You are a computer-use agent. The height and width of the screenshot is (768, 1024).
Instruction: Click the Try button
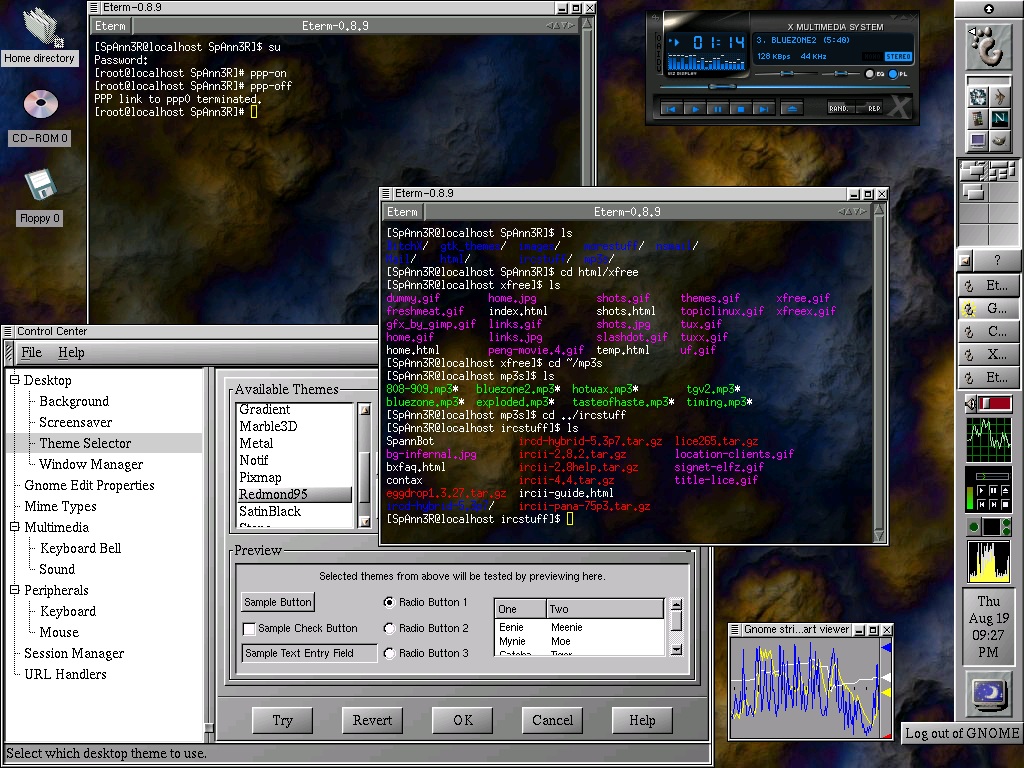coord(282,720)
